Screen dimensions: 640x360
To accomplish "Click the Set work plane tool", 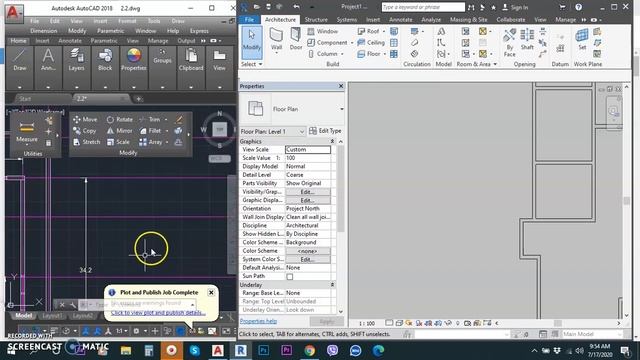I will [582, 40].
